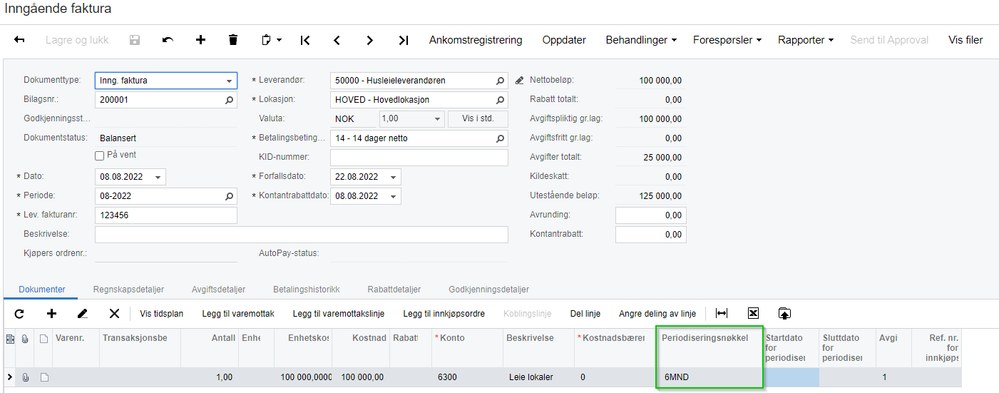Search Periode with magnifier icon

[229, 196]
